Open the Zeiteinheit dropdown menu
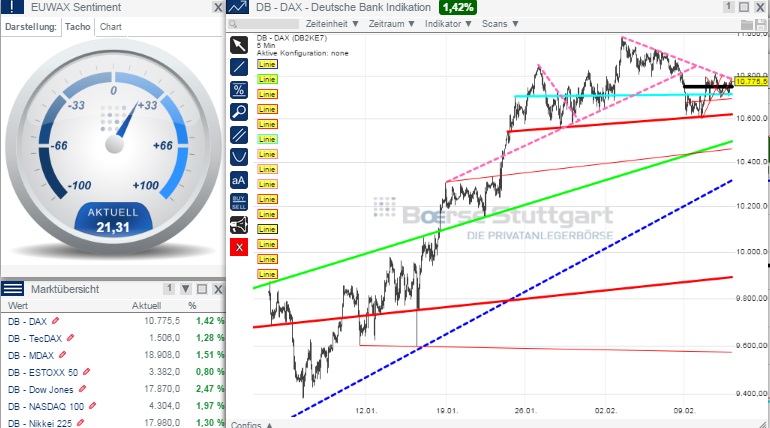Viewport: 770px width, 428px height. 332,24
